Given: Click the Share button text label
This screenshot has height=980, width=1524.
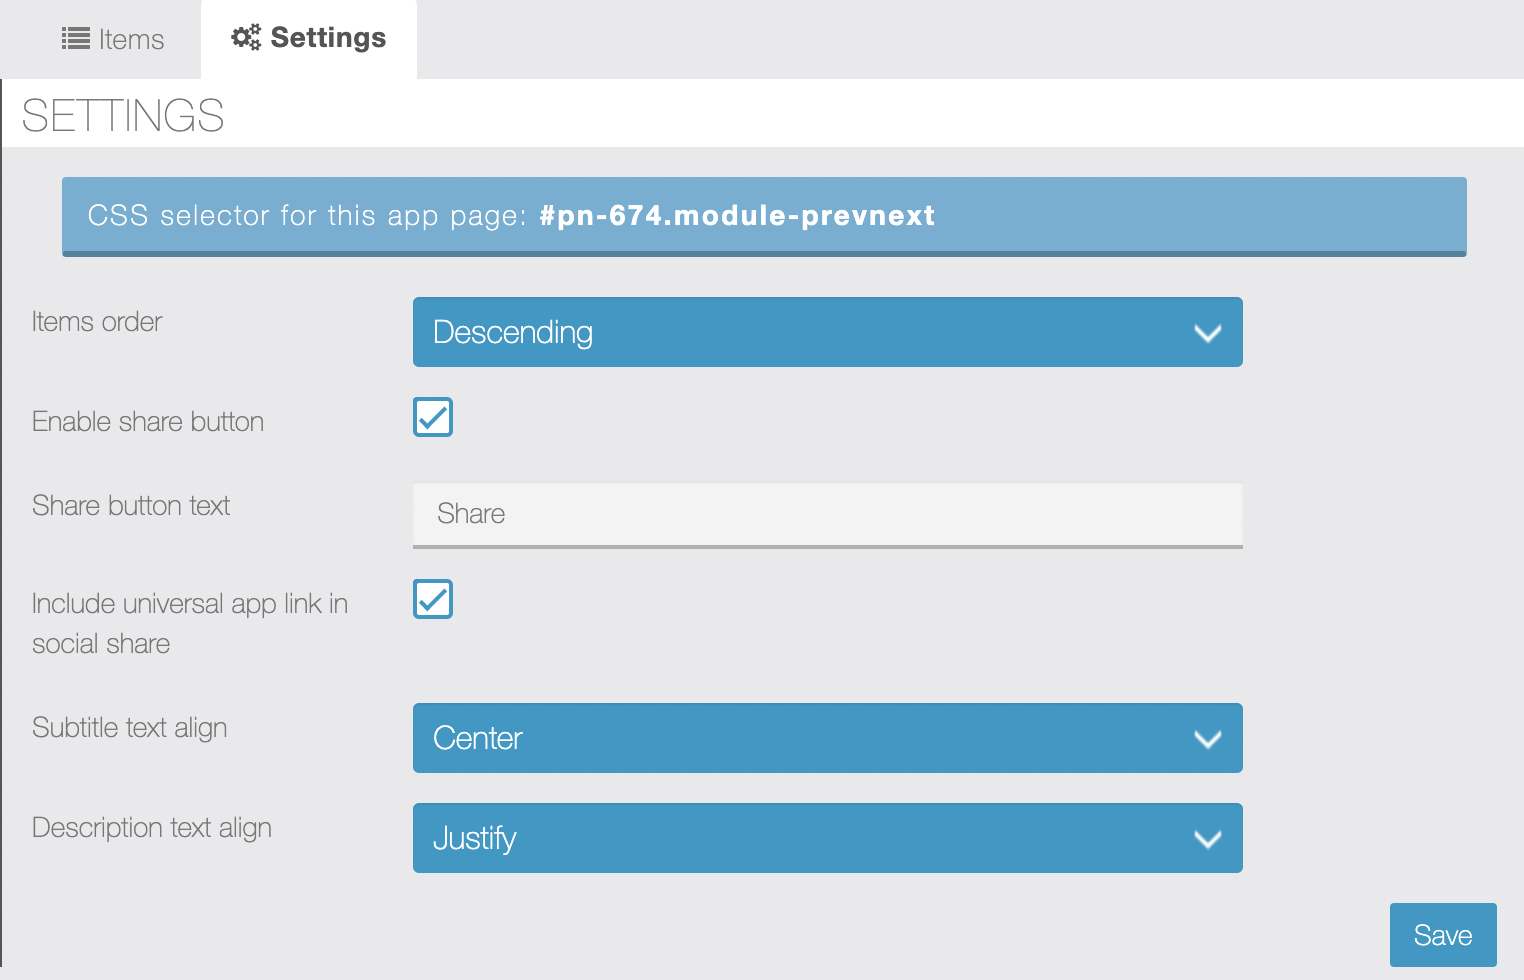Looking at the screenshot, I should tap(131, 506).
